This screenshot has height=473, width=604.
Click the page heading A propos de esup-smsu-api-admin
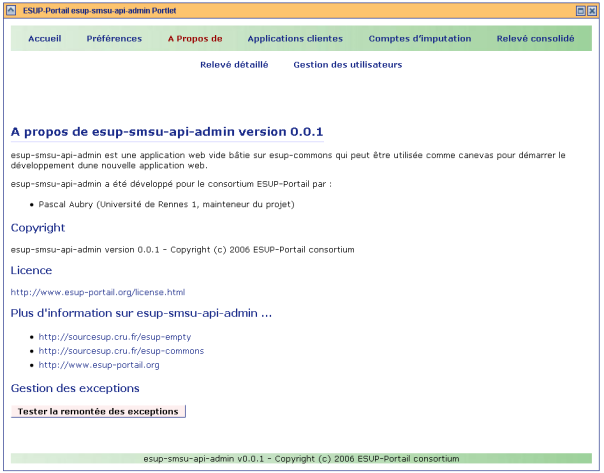(167, 132)
